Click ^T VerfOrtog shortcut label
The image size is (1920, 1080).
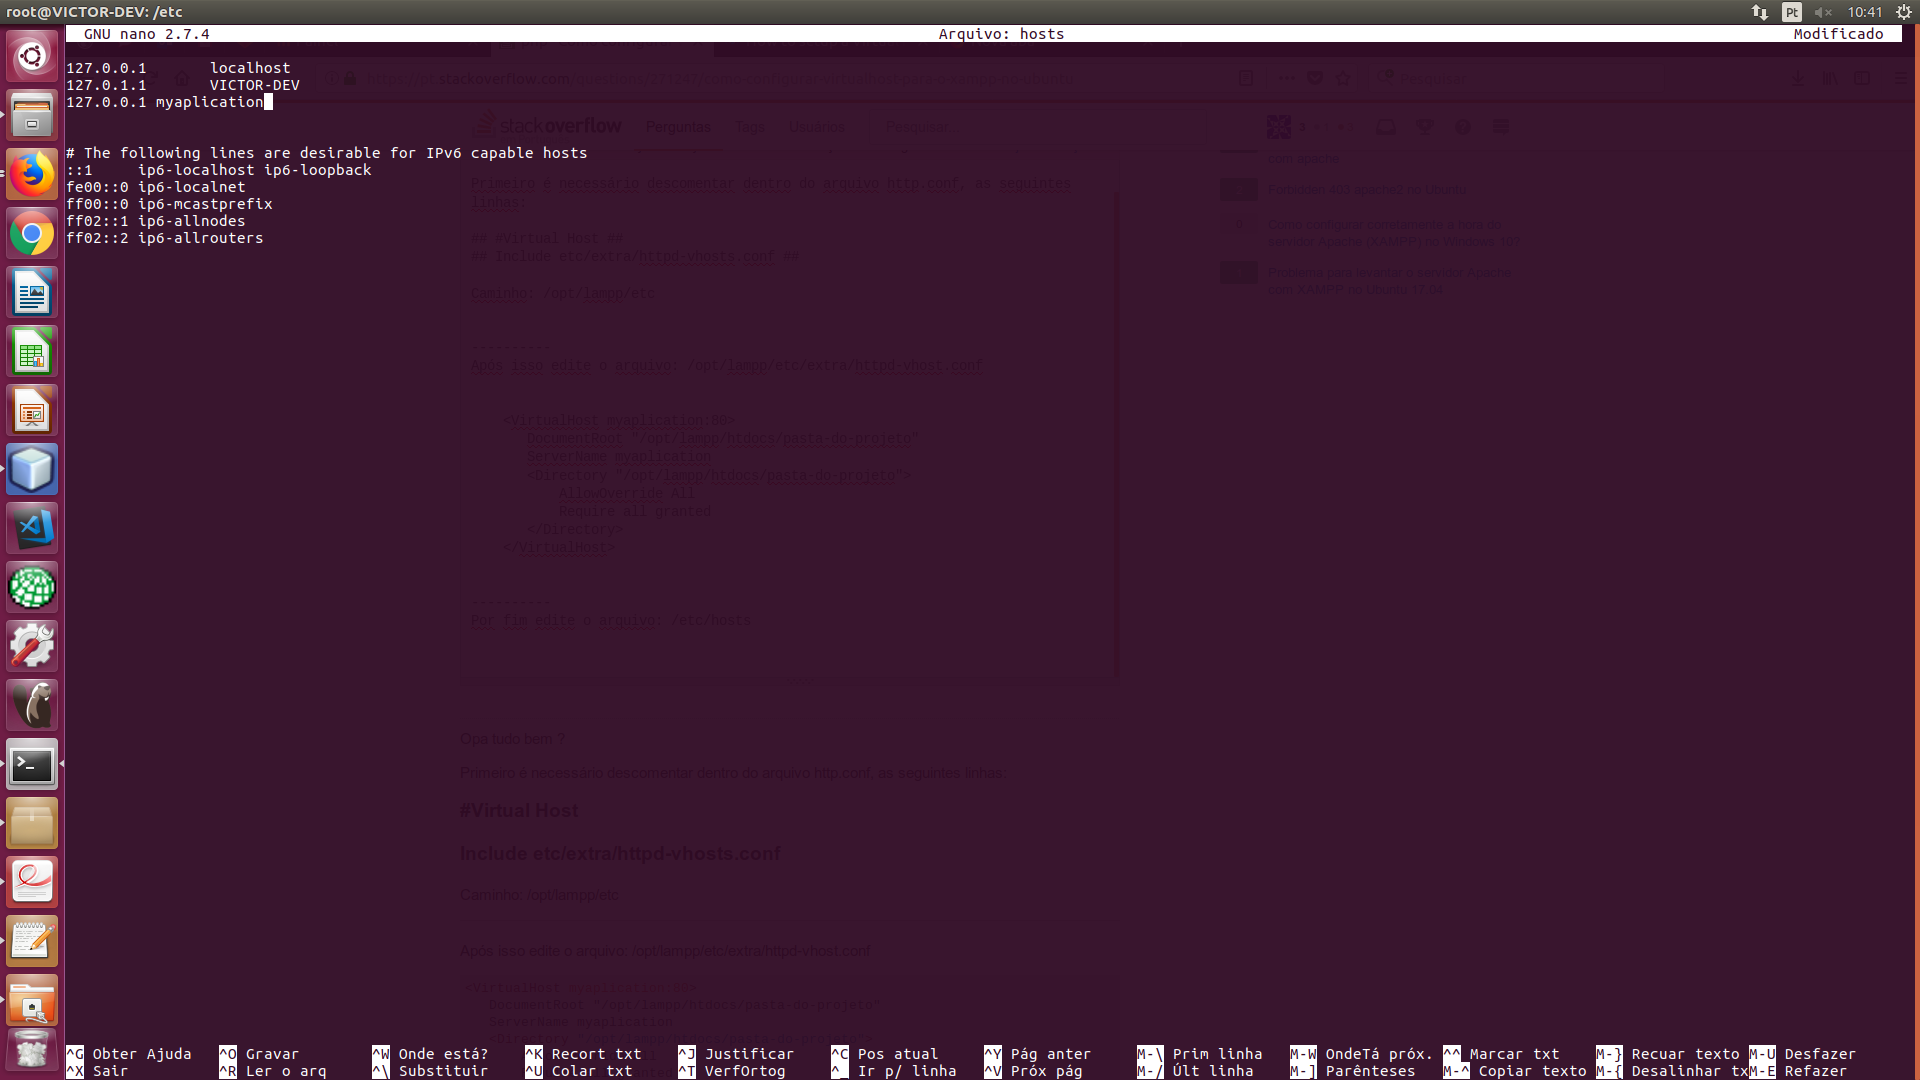(x=732, y=1071)
